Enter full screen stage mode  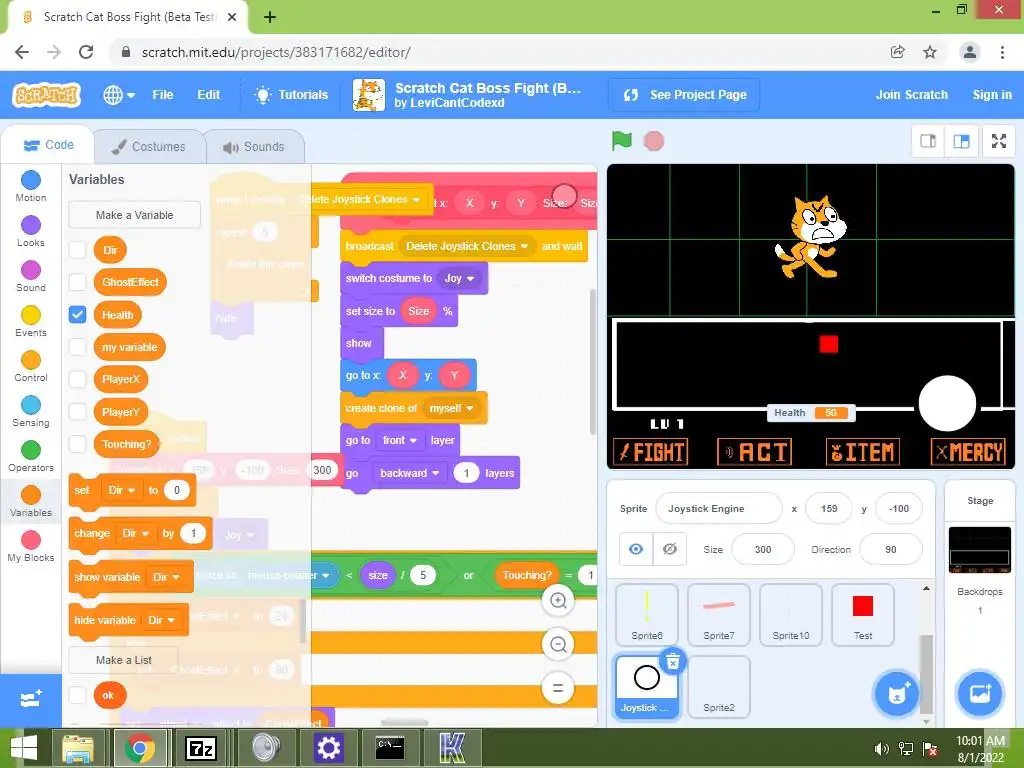point(999,141)
